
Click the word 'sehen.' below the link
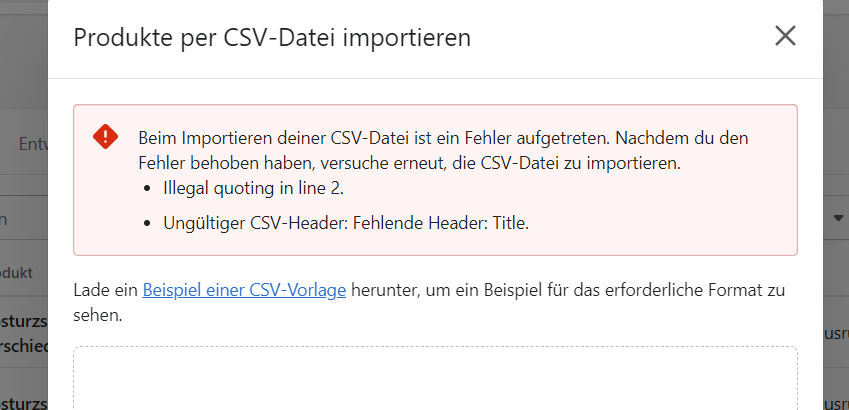point(98,315)
